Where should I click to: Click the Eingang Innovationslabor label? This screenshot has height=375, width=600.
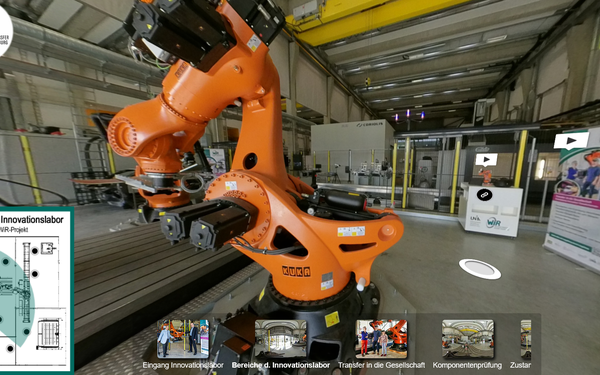[x=183, y=365]
